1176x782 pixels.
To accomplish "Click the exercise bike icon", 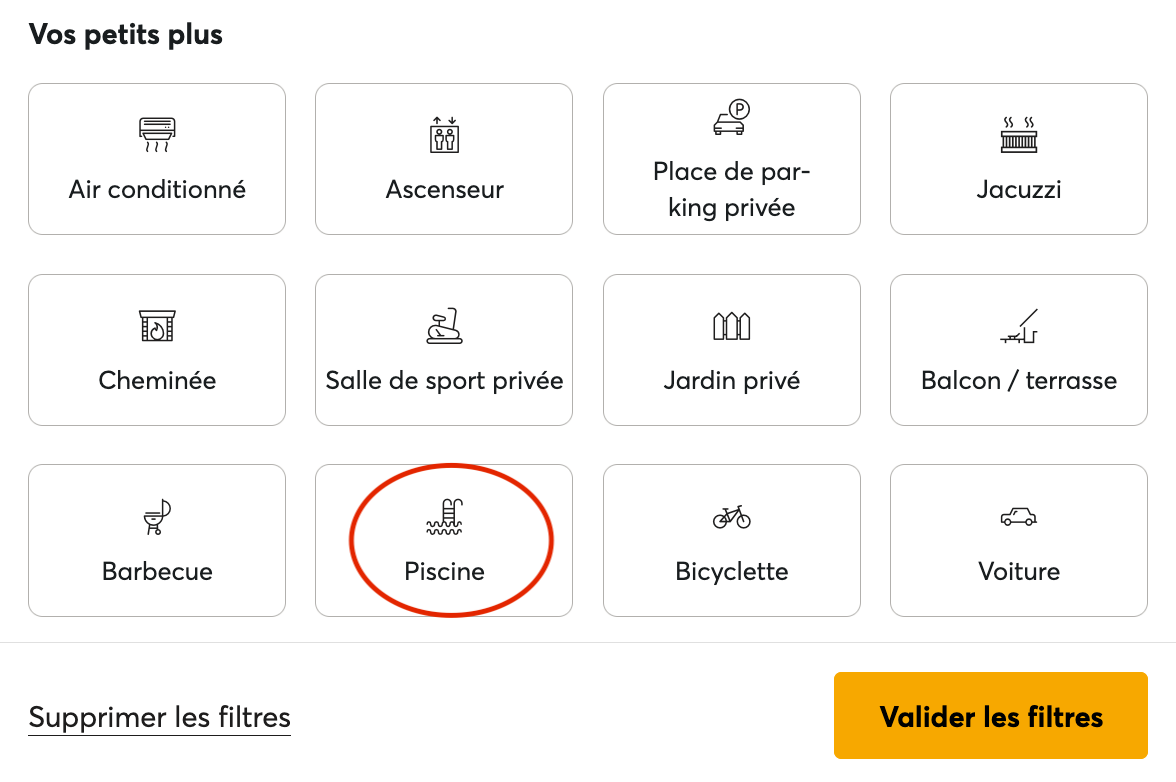I will (444, 326).
